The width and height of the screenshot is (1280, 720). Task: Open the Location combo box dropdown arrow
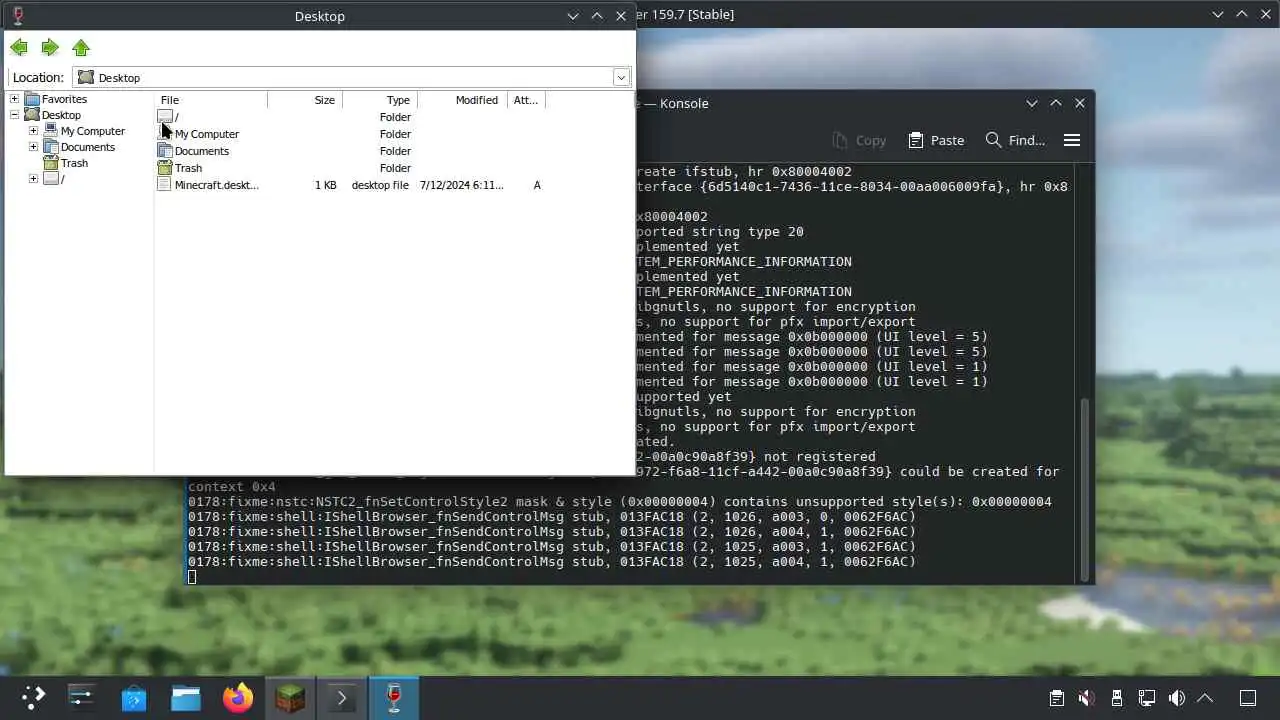tap(621, 78)
